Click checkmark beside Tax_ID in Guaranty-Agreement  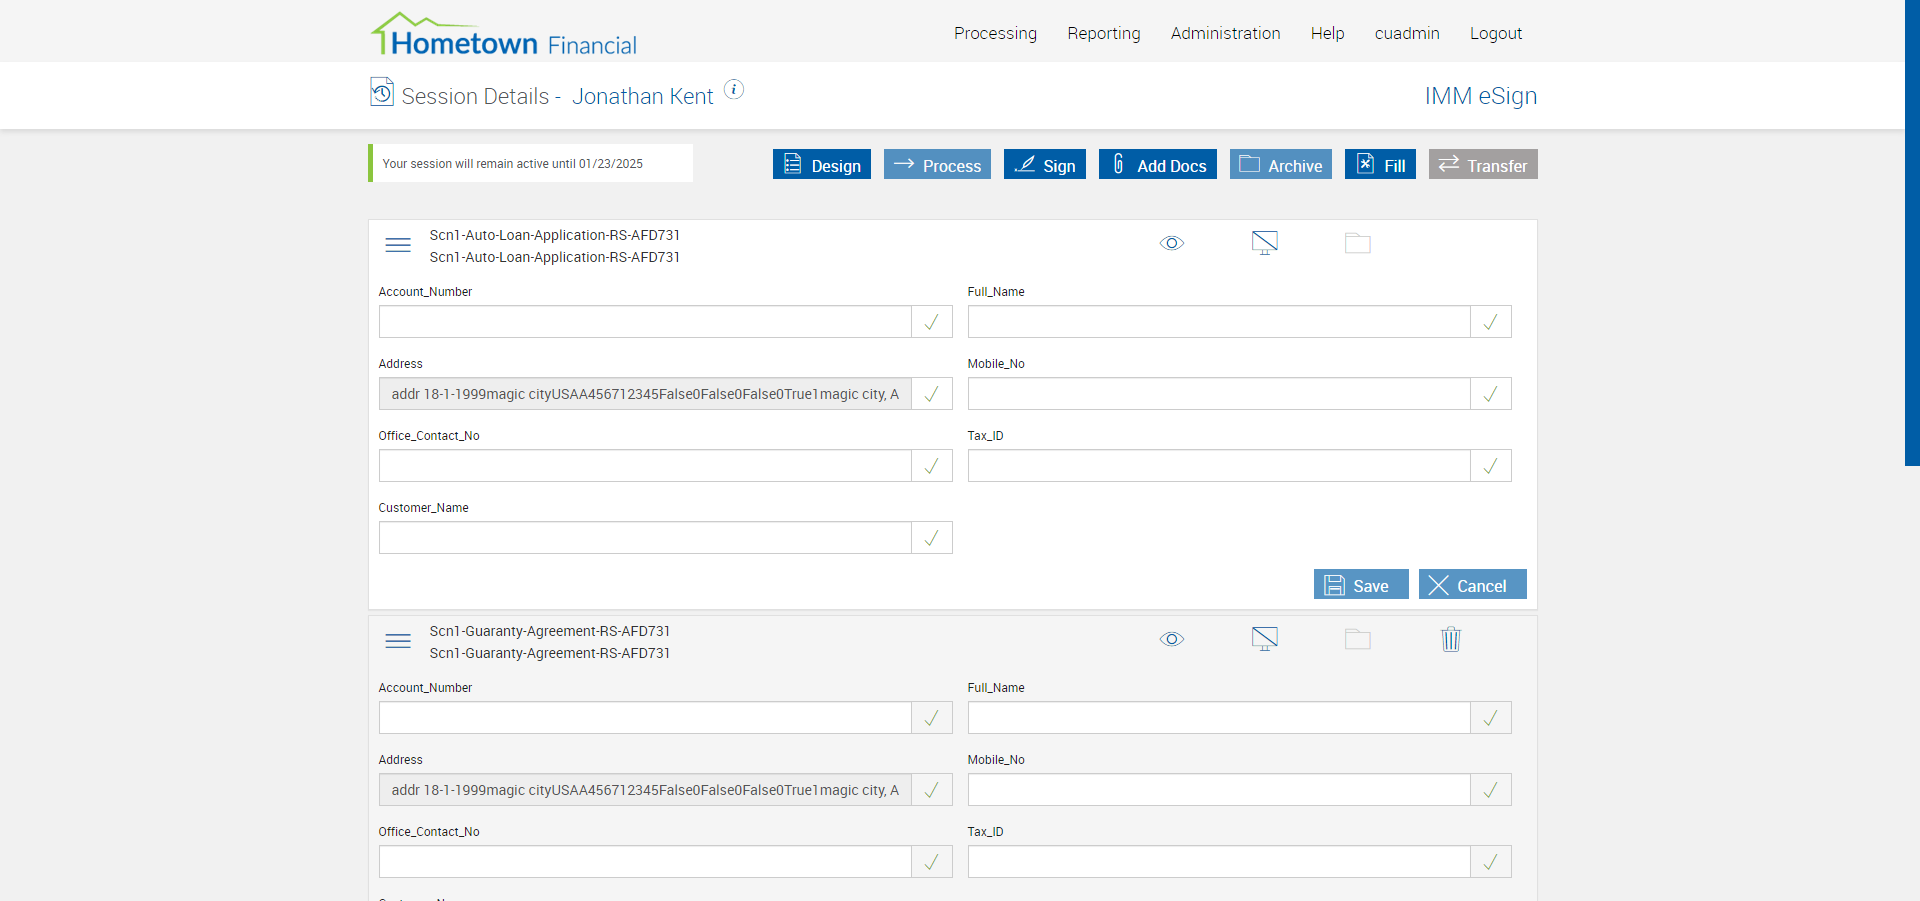point(1491,862)
